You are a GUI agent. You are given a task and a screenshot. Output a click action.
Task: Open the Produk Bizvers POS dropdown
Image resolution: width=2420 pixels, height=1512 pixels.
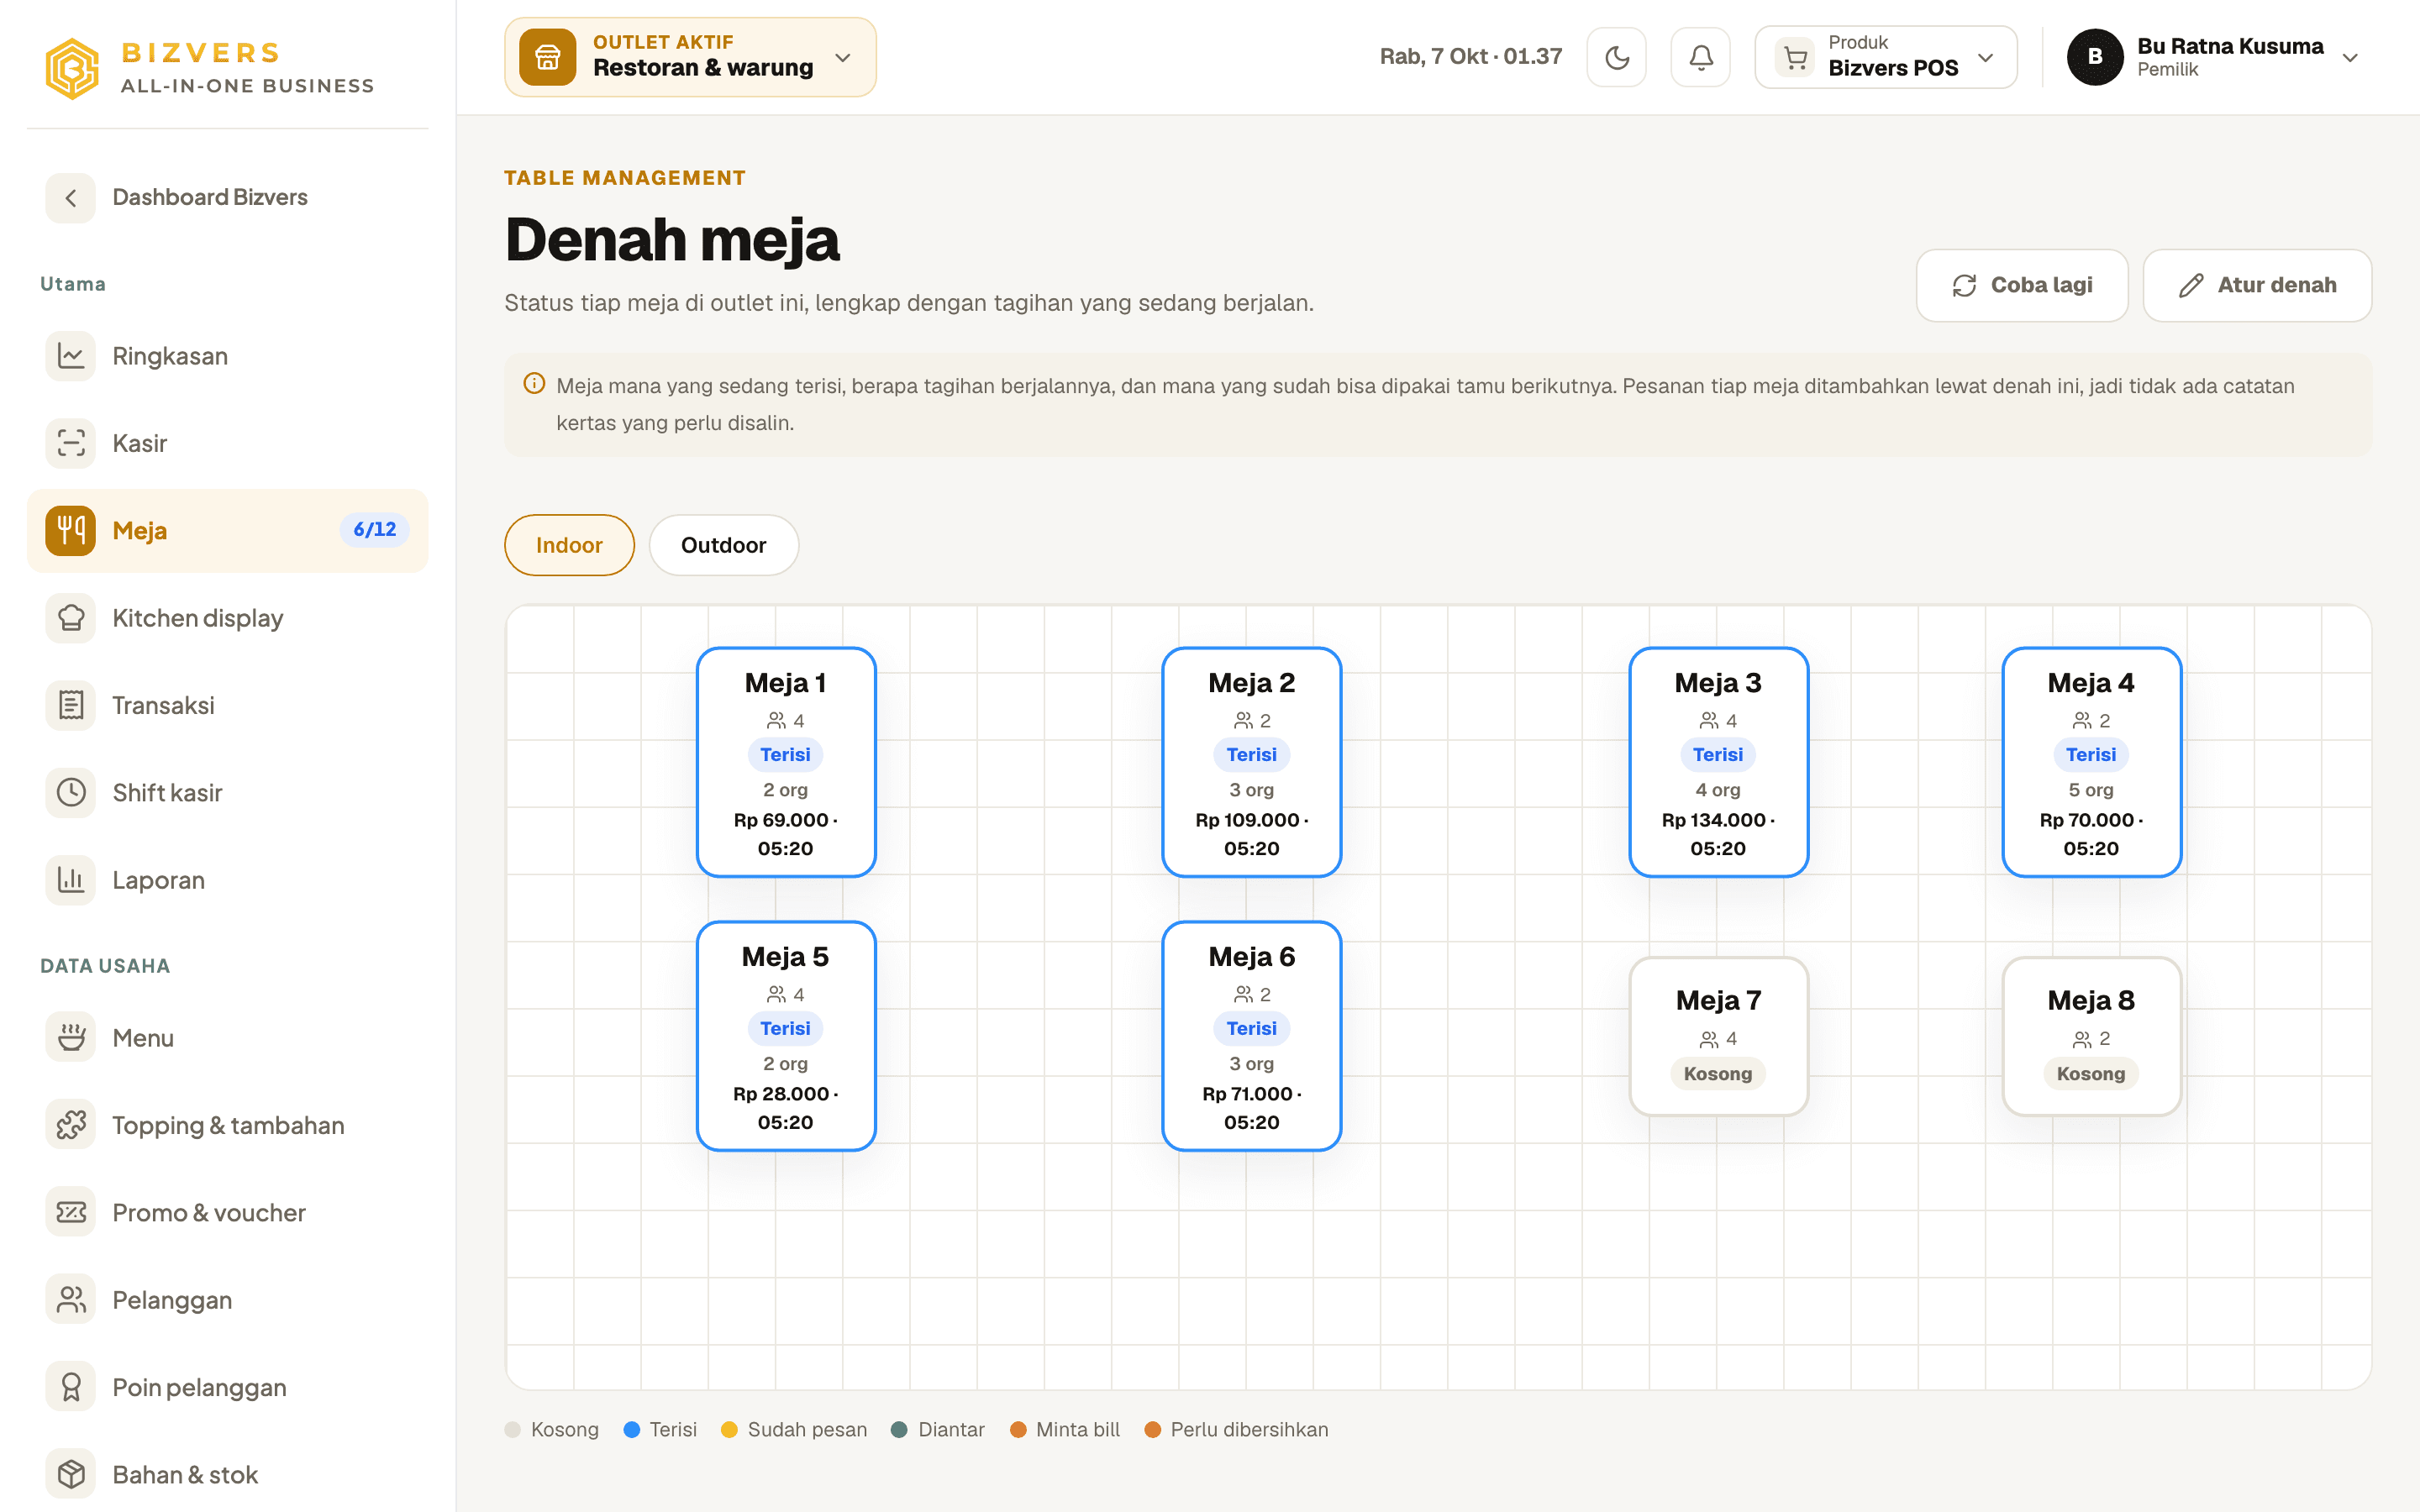1885,57
